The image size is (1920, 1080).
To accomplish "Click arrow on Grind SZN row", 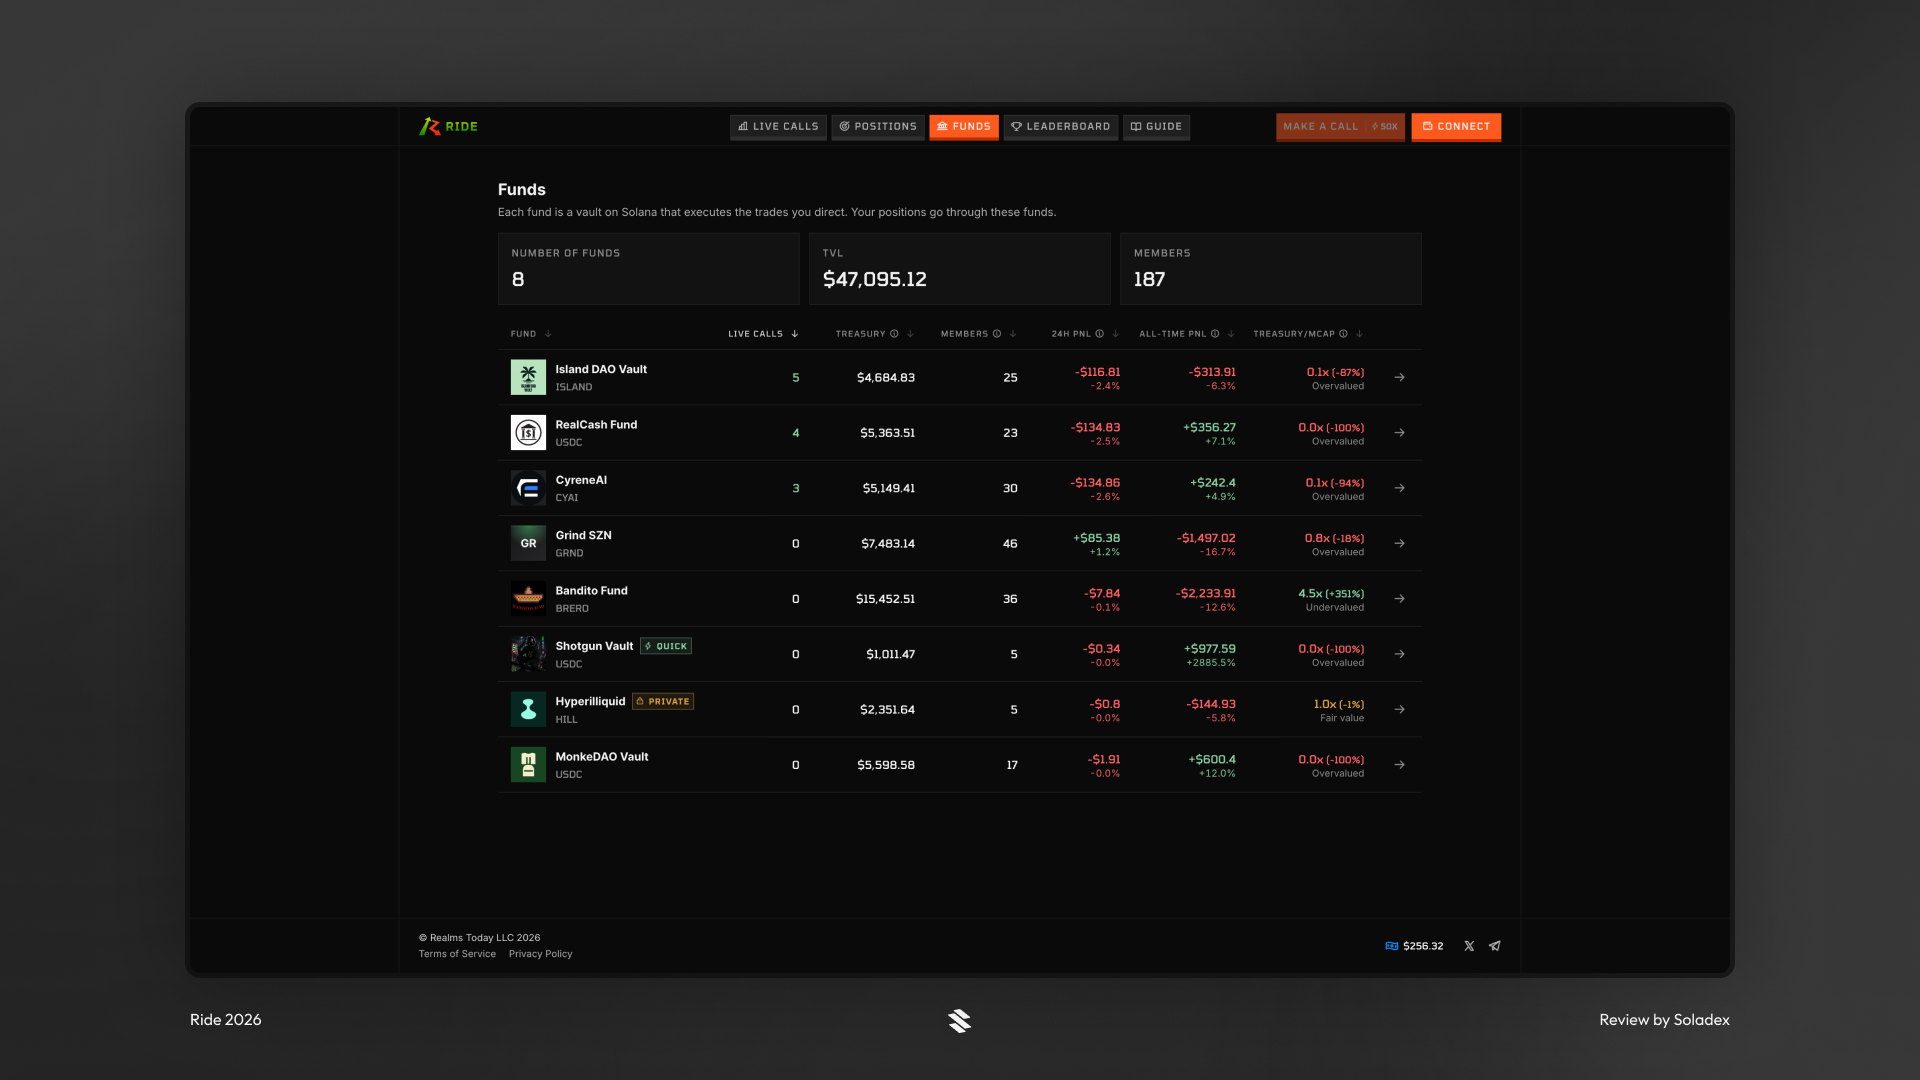I will [1400, 543].
